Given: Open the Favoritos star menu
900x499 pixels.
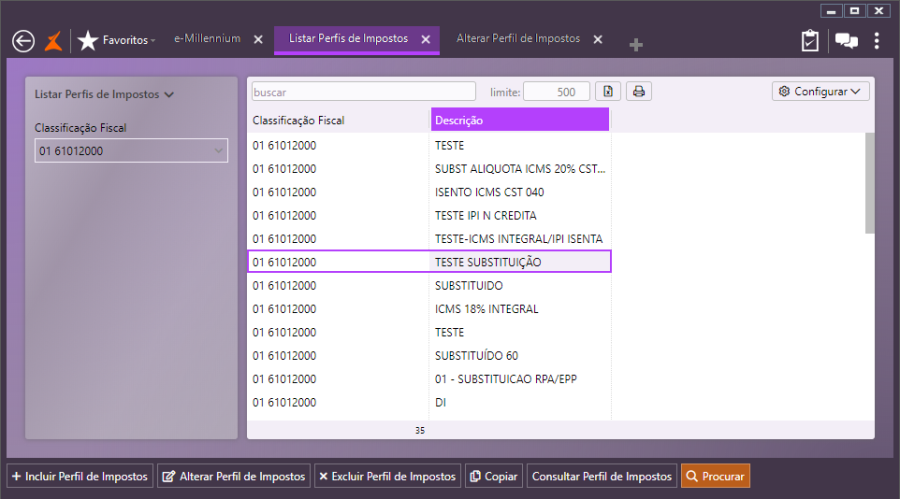Looking at the screenshot, I should (x=117, y=40).
